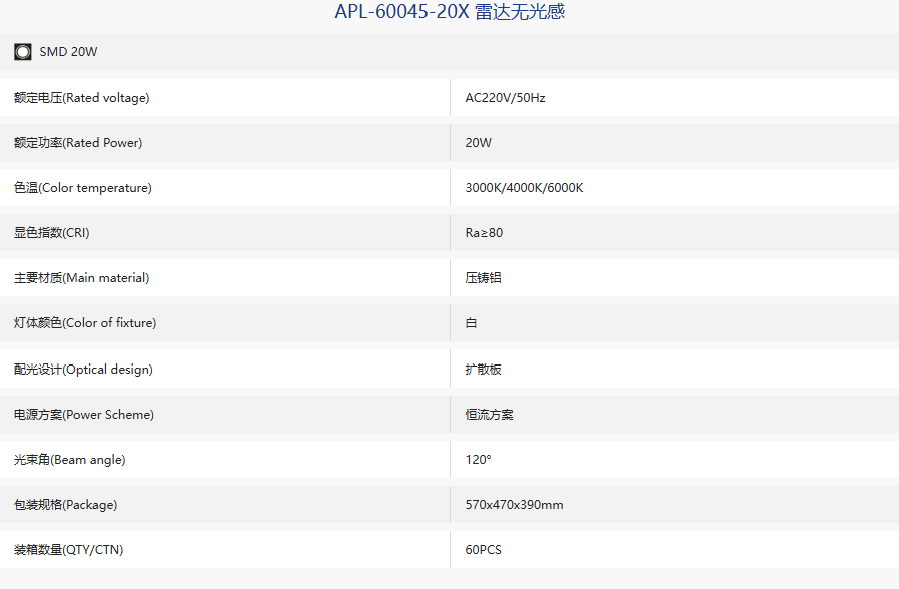
Task: Click the 主要材质(Main material) label
Action: pos(81,278)
